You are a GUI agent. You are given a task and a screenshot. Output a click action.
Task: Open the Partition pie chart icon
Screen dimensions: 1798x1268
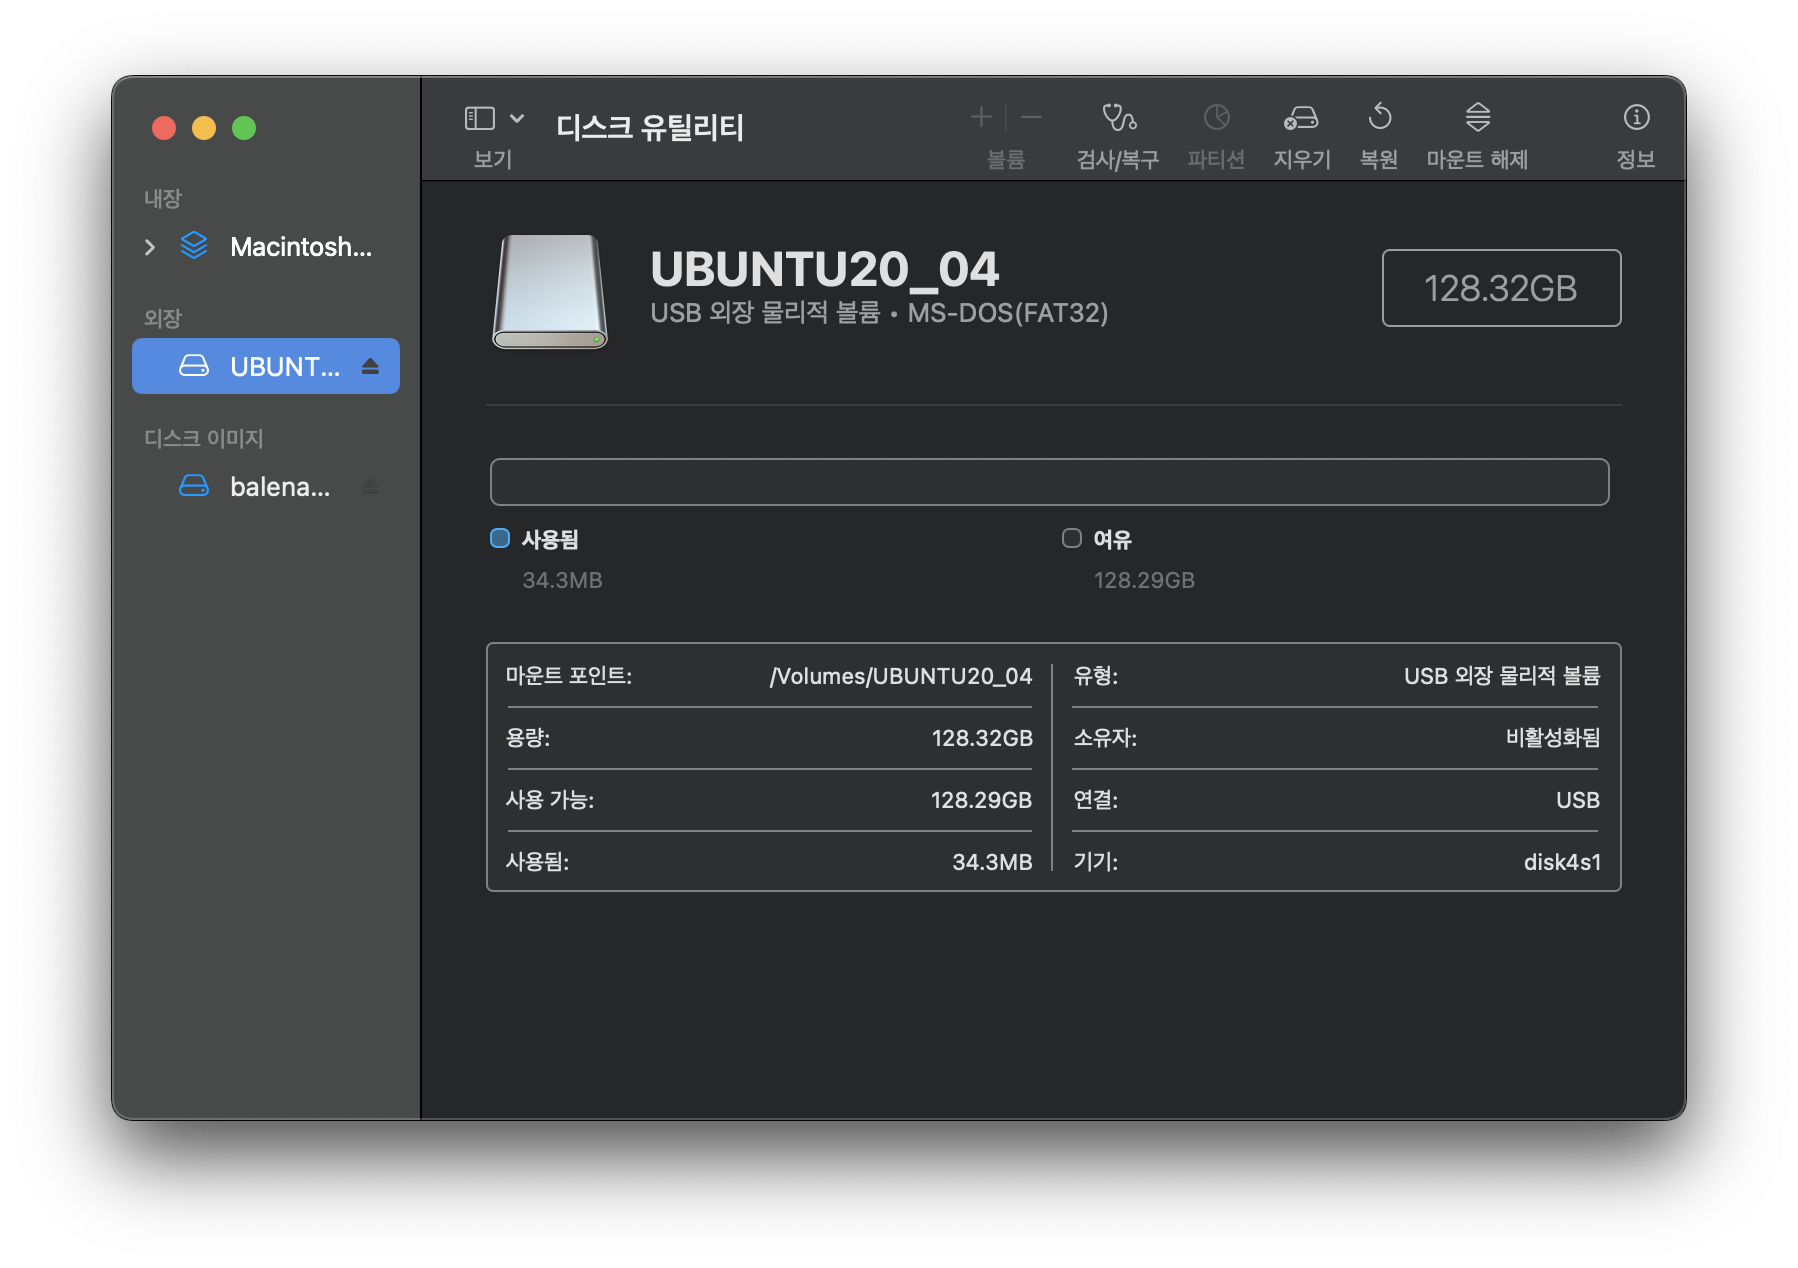(x=1216, y=118)
